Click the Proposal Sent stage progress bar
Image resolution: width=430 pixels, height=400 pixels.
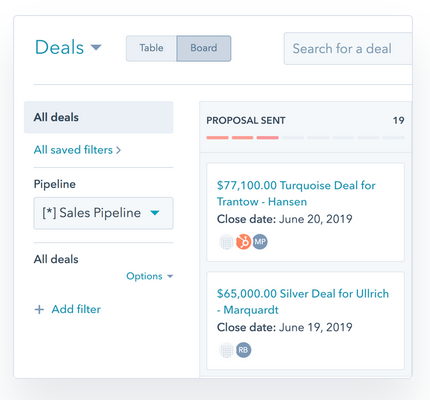pos(305,137)
